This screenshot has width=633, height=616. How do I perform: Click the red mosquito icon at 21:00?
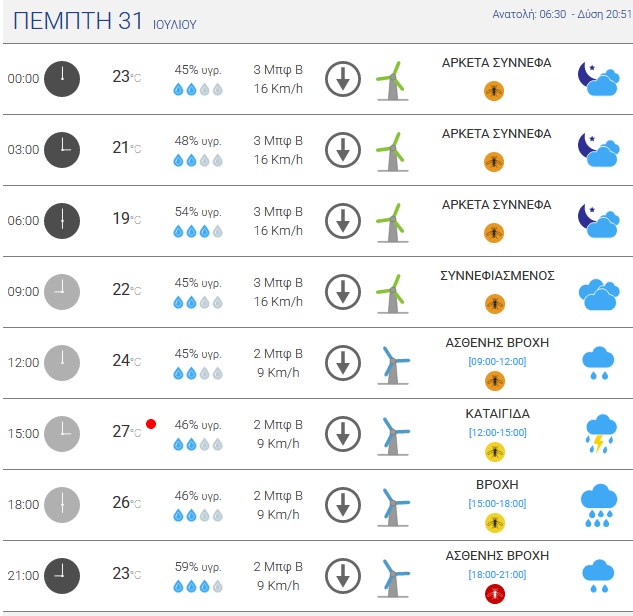pyautogui.click(x=495, y=594)
